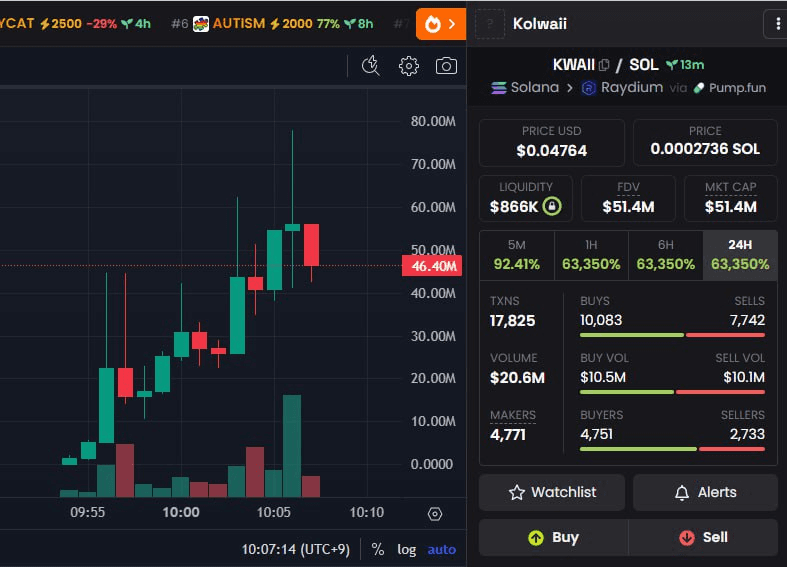
Task: Toggle the auto scale on chart
Action: 442,549
